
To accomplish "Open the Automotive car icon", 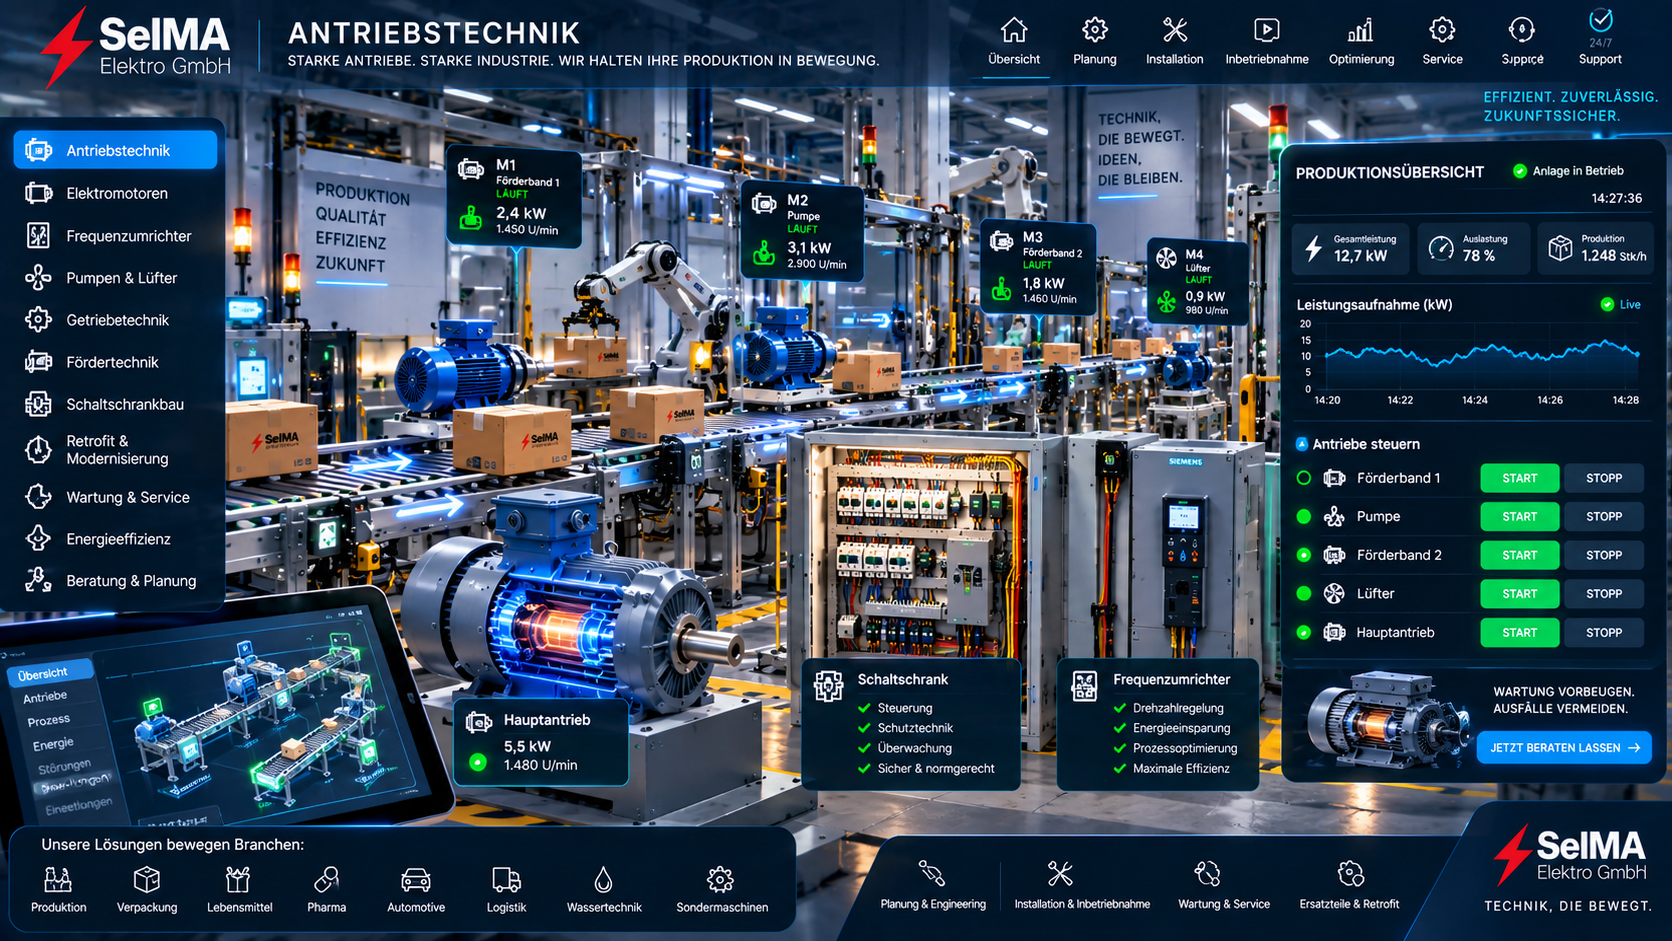I will [x=416, y=880].
